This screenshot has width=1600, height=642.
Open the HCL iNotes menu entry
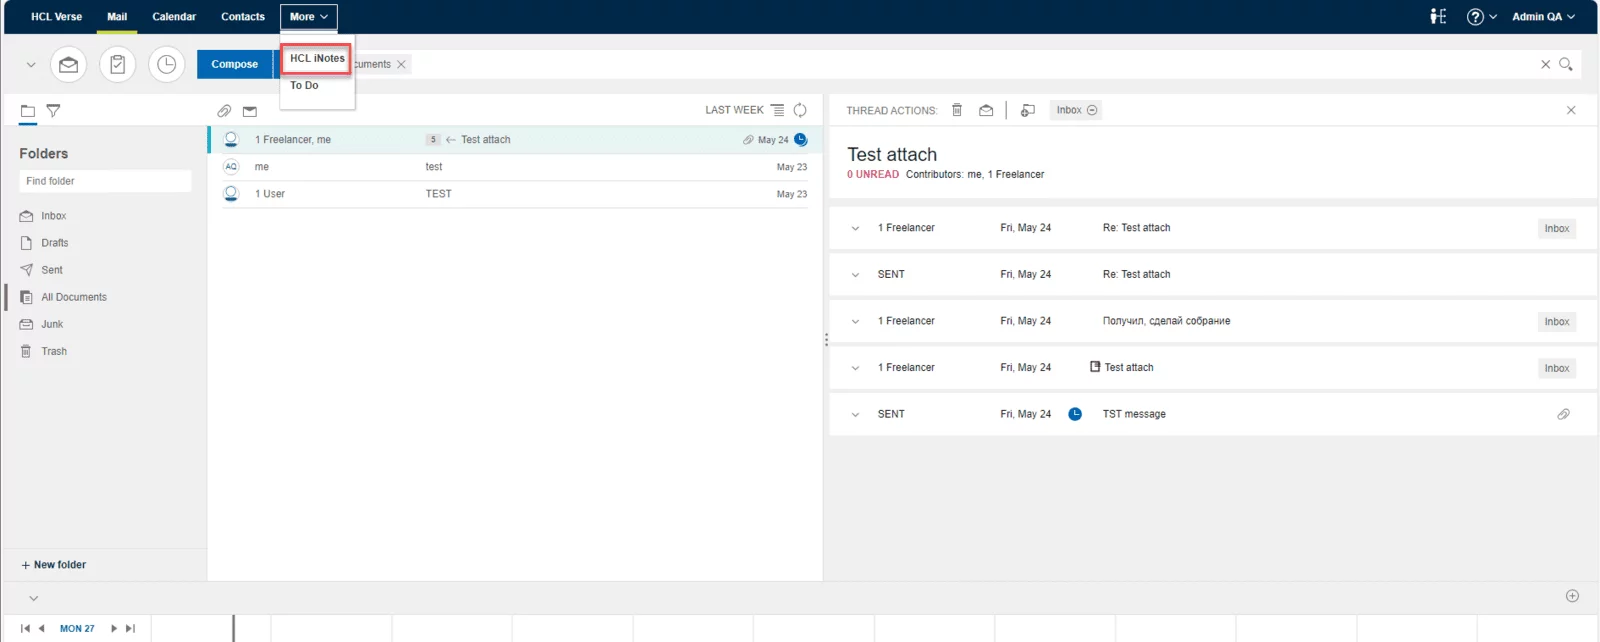[316, 59]
